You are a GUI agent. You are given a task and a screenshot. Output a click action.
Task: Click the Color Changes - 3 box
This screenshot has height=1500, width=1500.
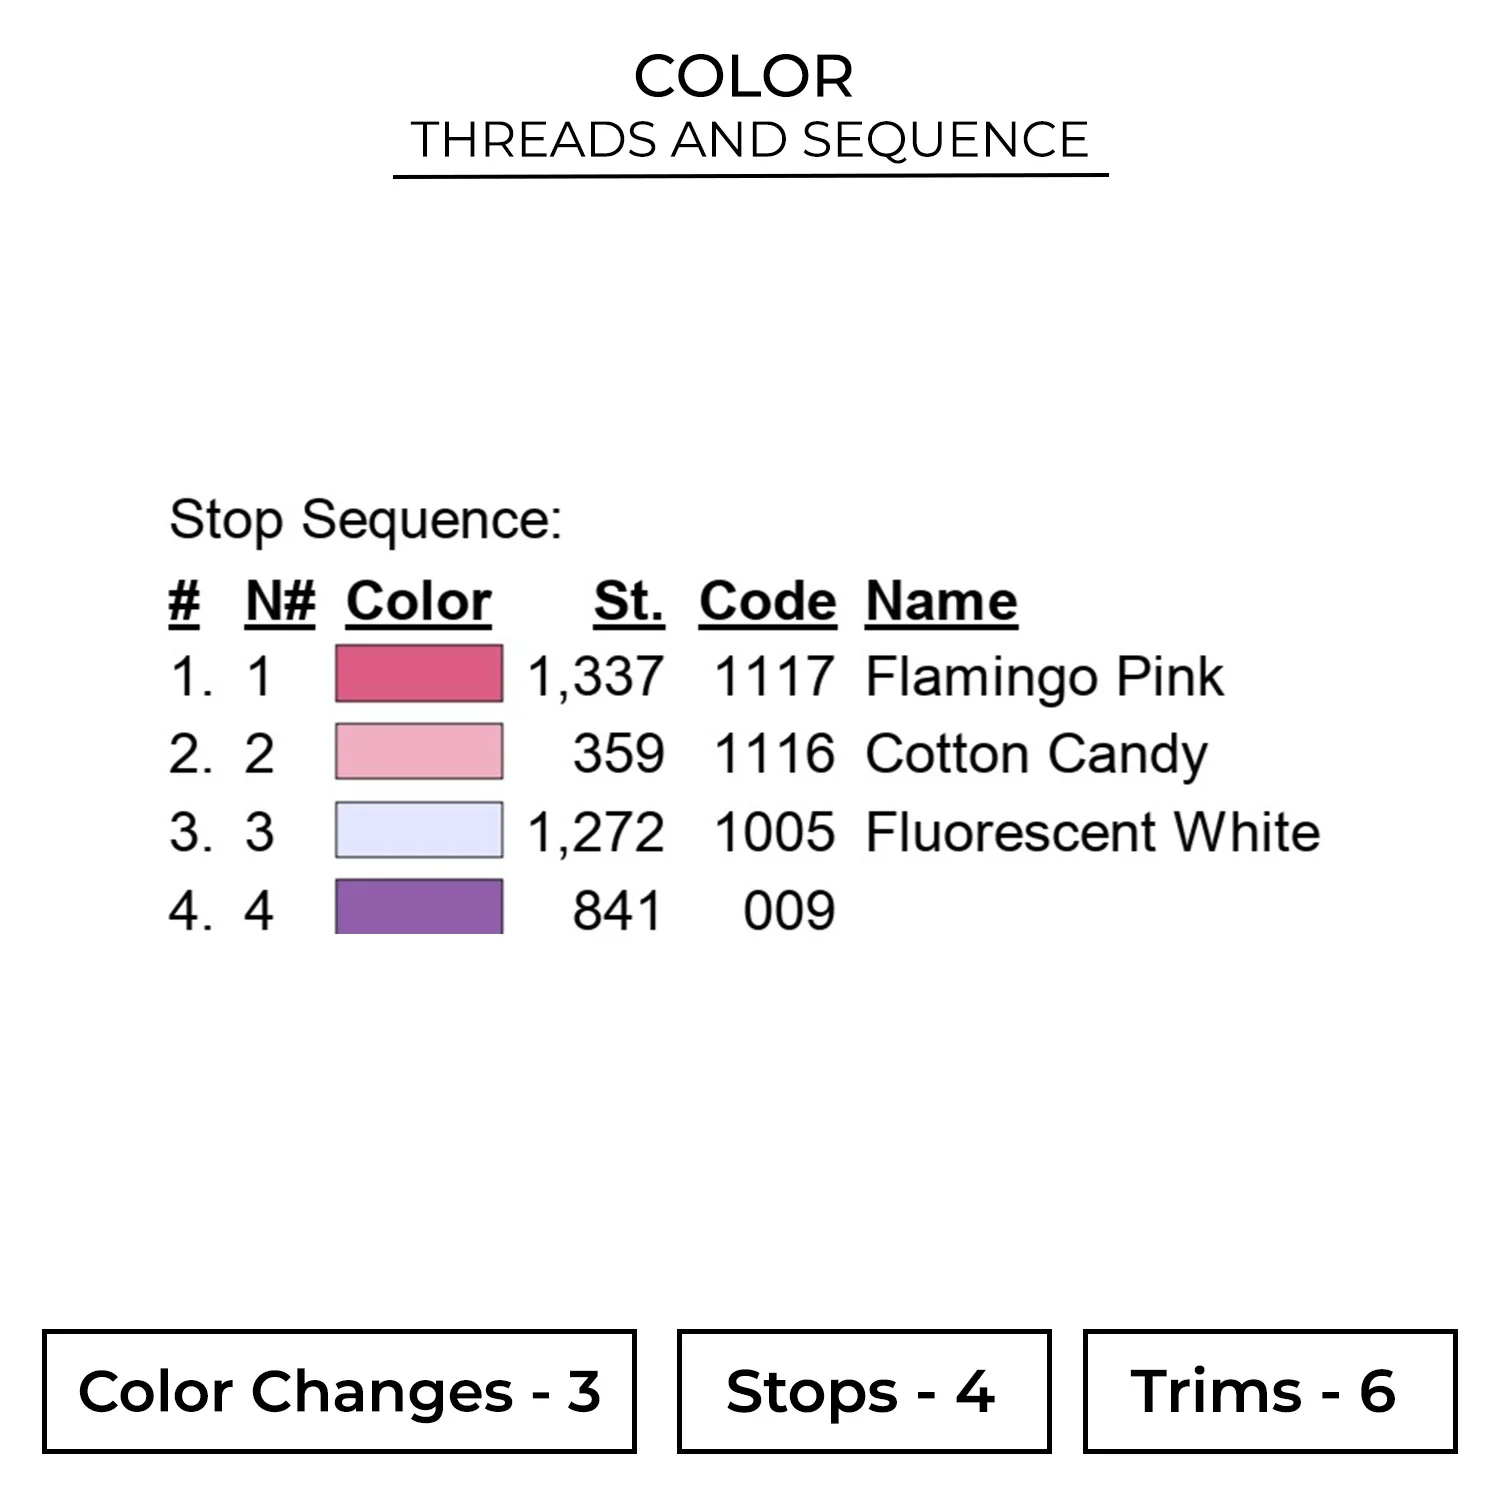339,1391
